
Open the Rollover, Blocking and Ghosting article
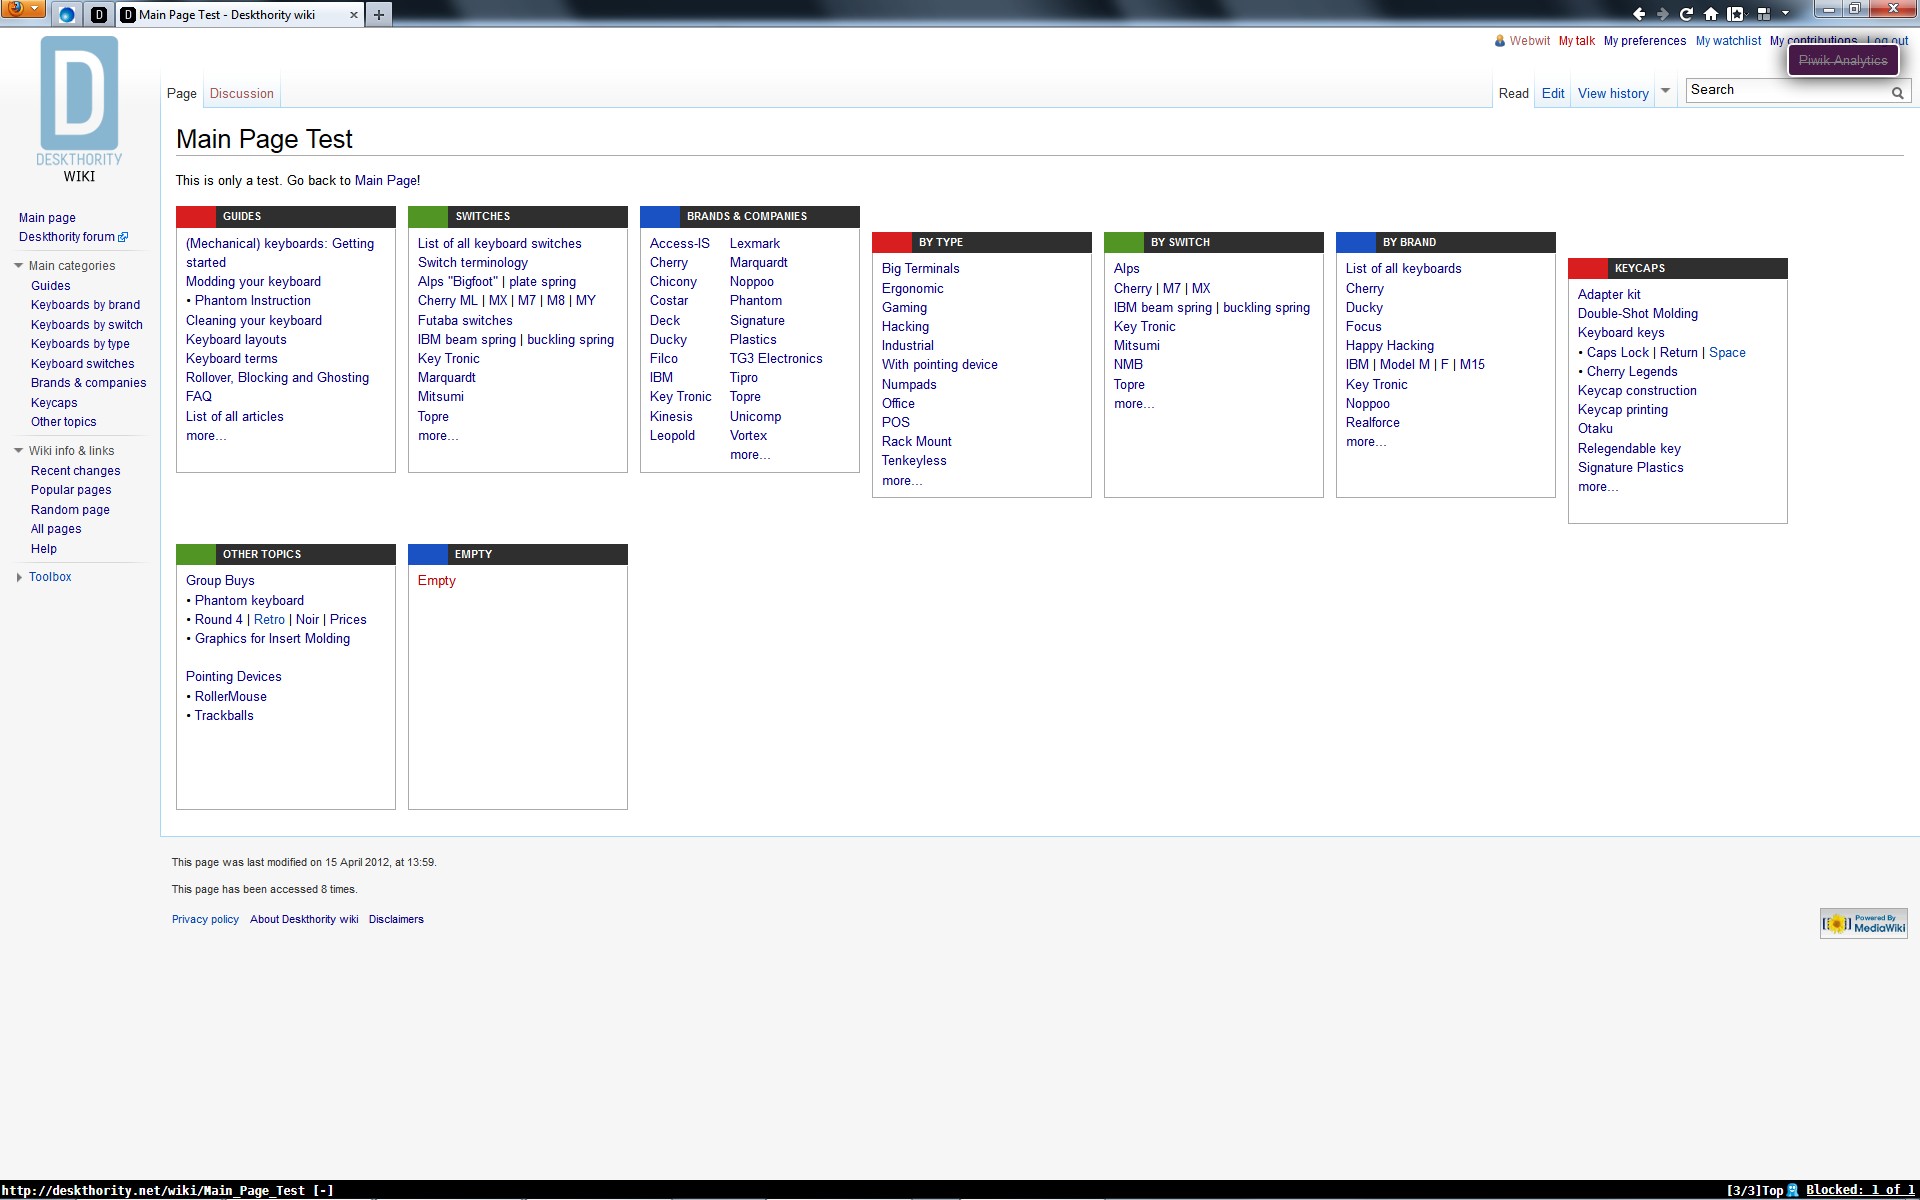(x=277, y=378)
